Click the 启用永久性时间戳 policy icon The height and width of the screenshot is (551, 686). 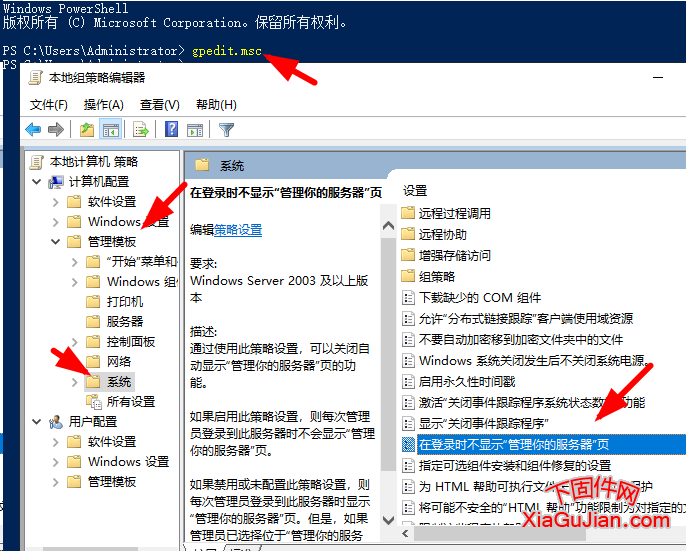coord(408,382)
